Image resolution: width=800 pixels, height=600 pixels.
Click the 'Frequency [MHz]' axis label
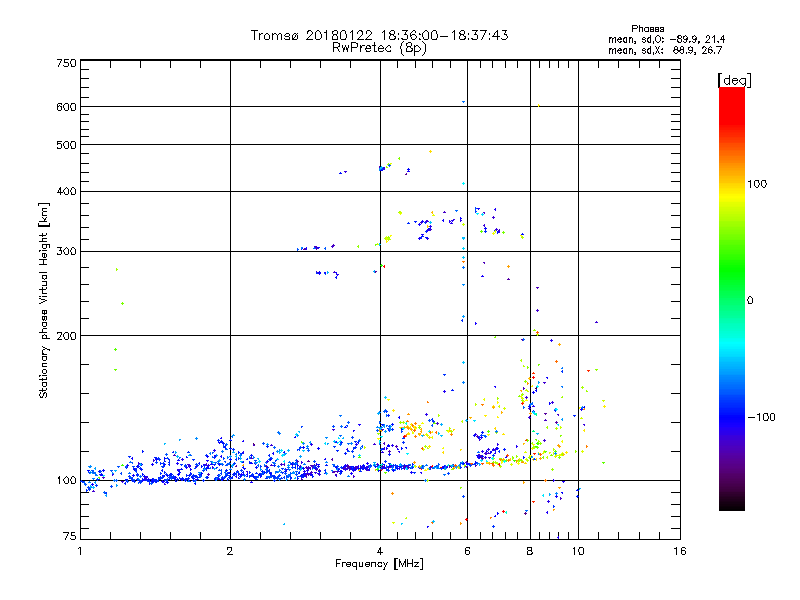coord(379,564)
